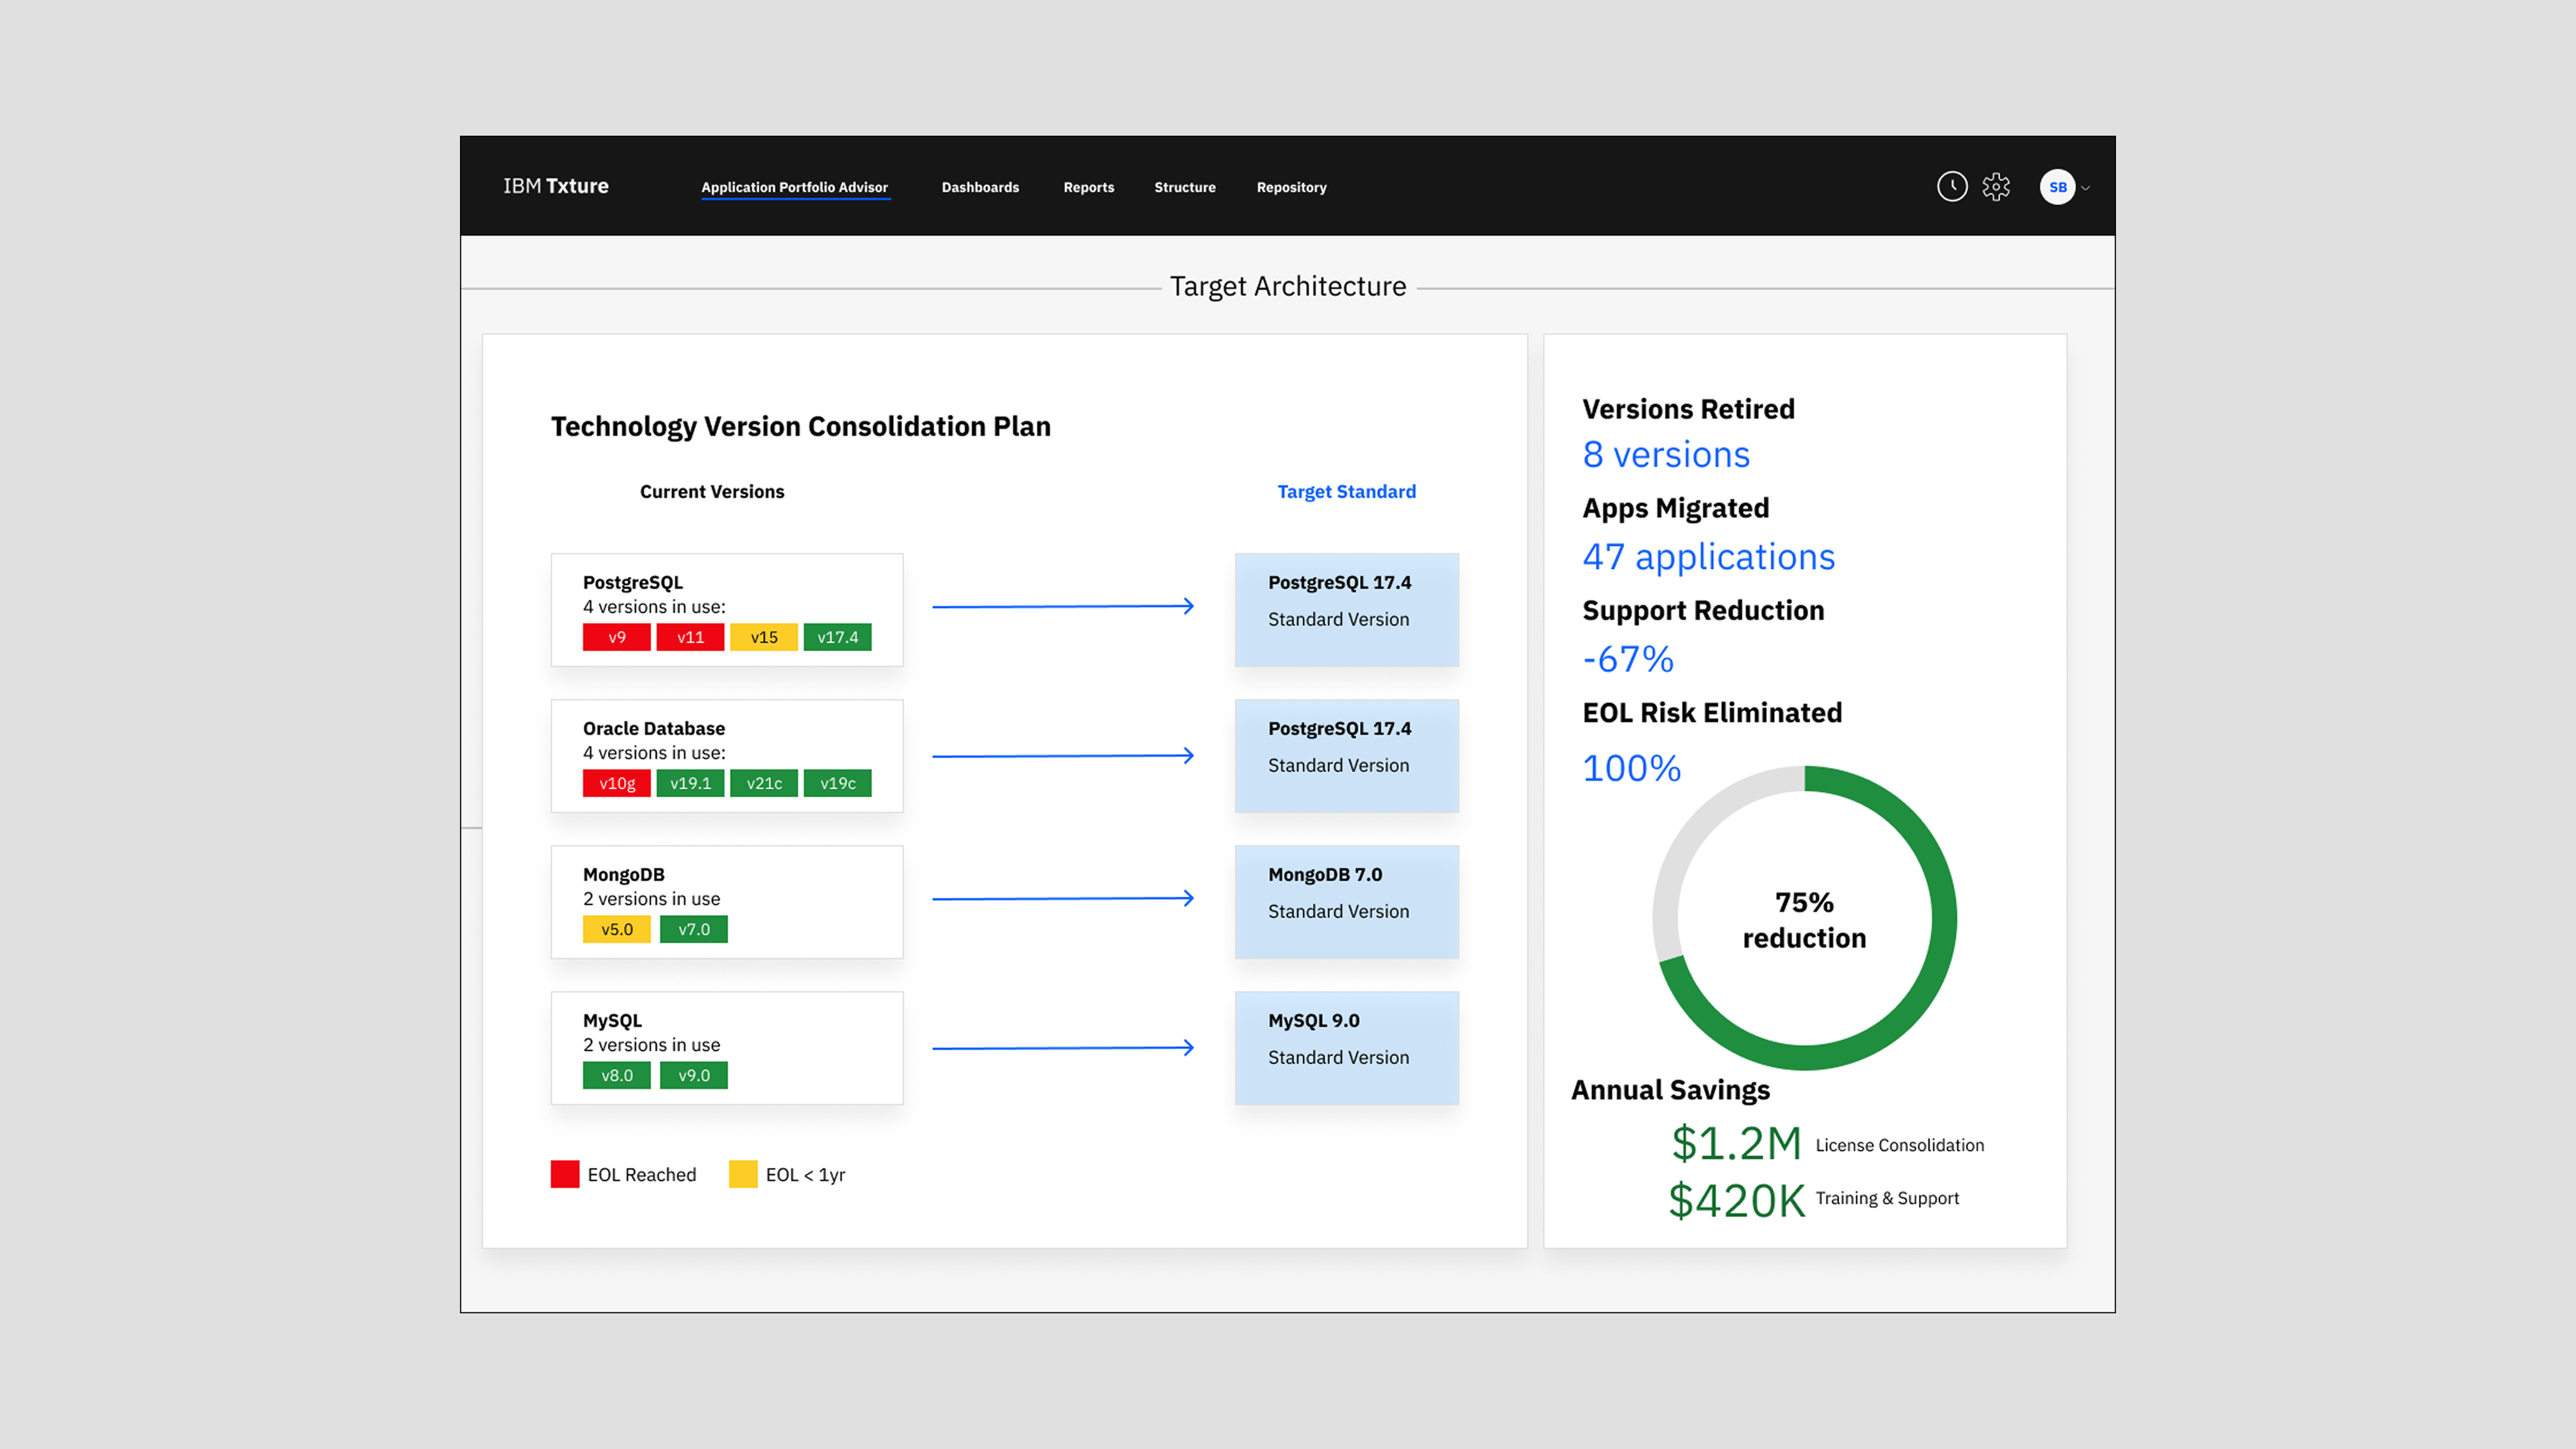Select the PostgreSQL current versions card title
Image resolution: width=2576 pixels, height=1449 pixels.
pyautogui.click(x=633, y=582)
